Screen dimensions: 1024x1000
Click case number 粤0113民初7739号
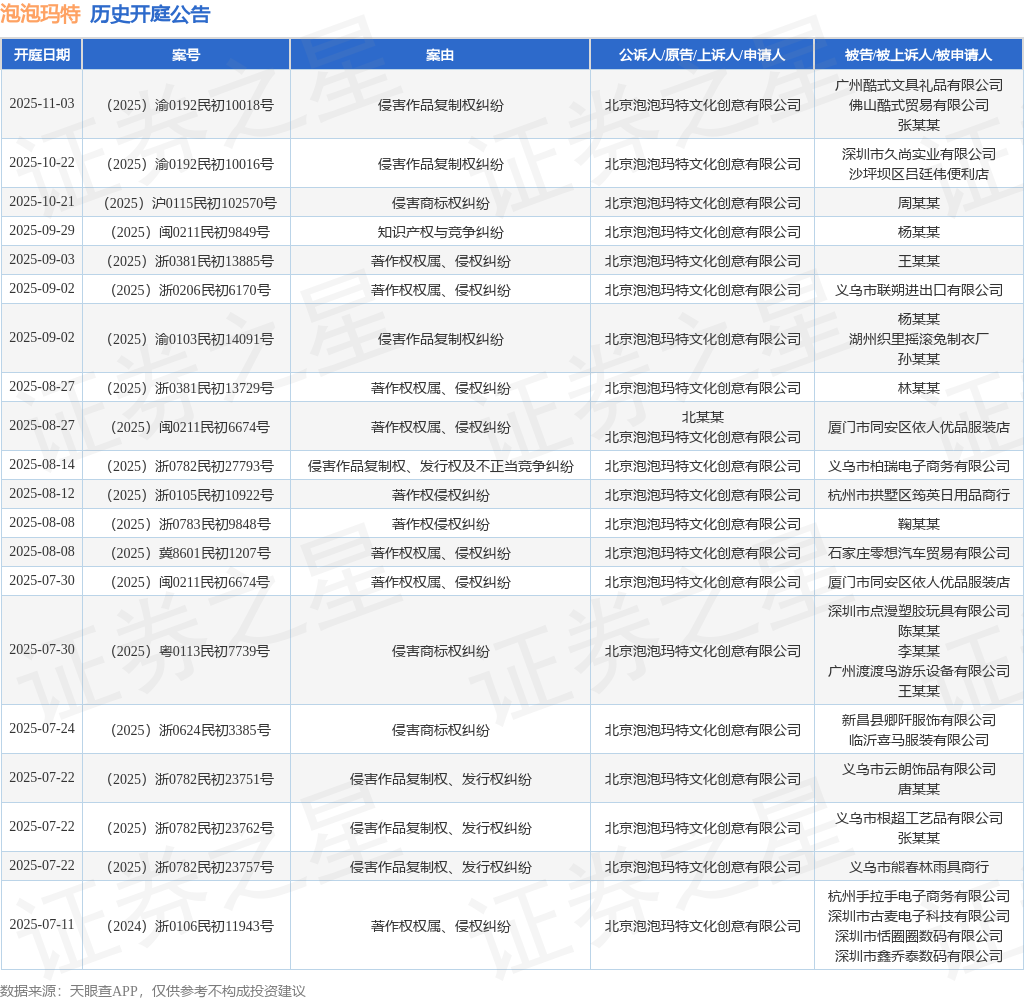coord(190,651)
